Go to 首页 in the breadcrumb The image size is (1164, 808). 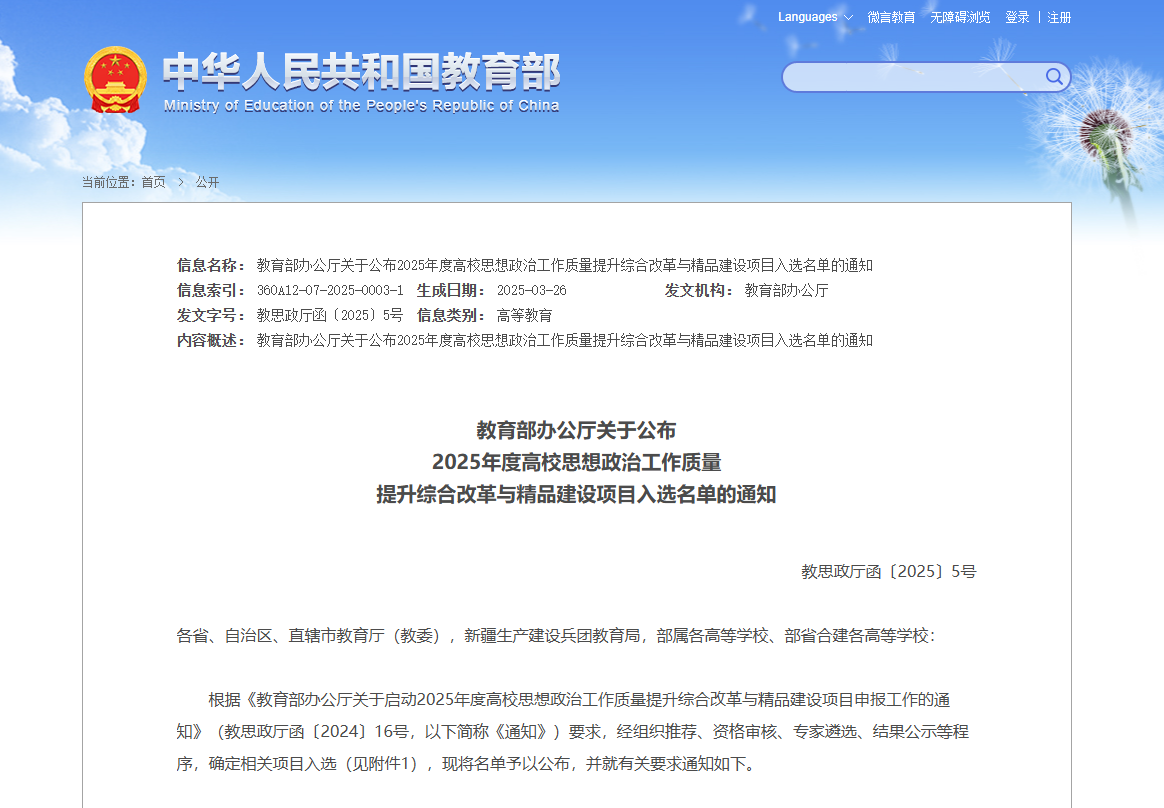coord(153,182)
